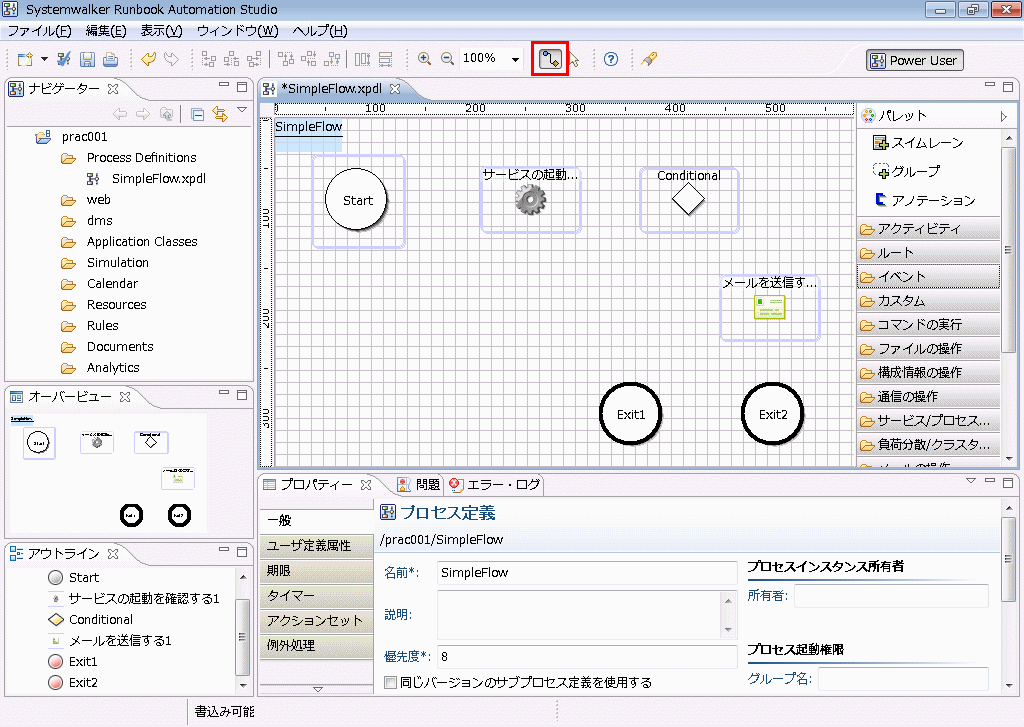Viewport: 1024px width, 727px height.
Task: Select 例外処理 property section
Action: pyautogui.click(x=317, y=645)
